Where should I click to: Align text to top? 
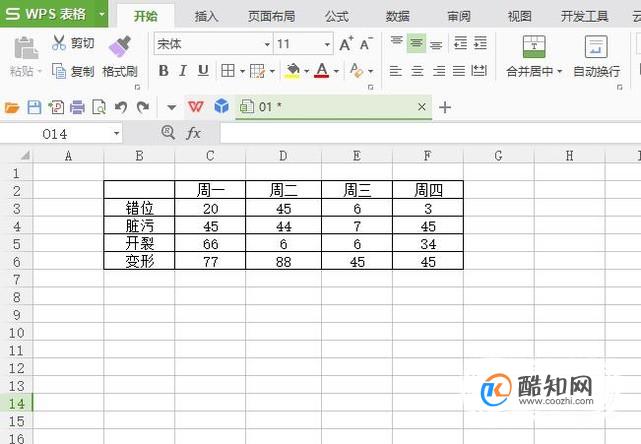(397, 42)
